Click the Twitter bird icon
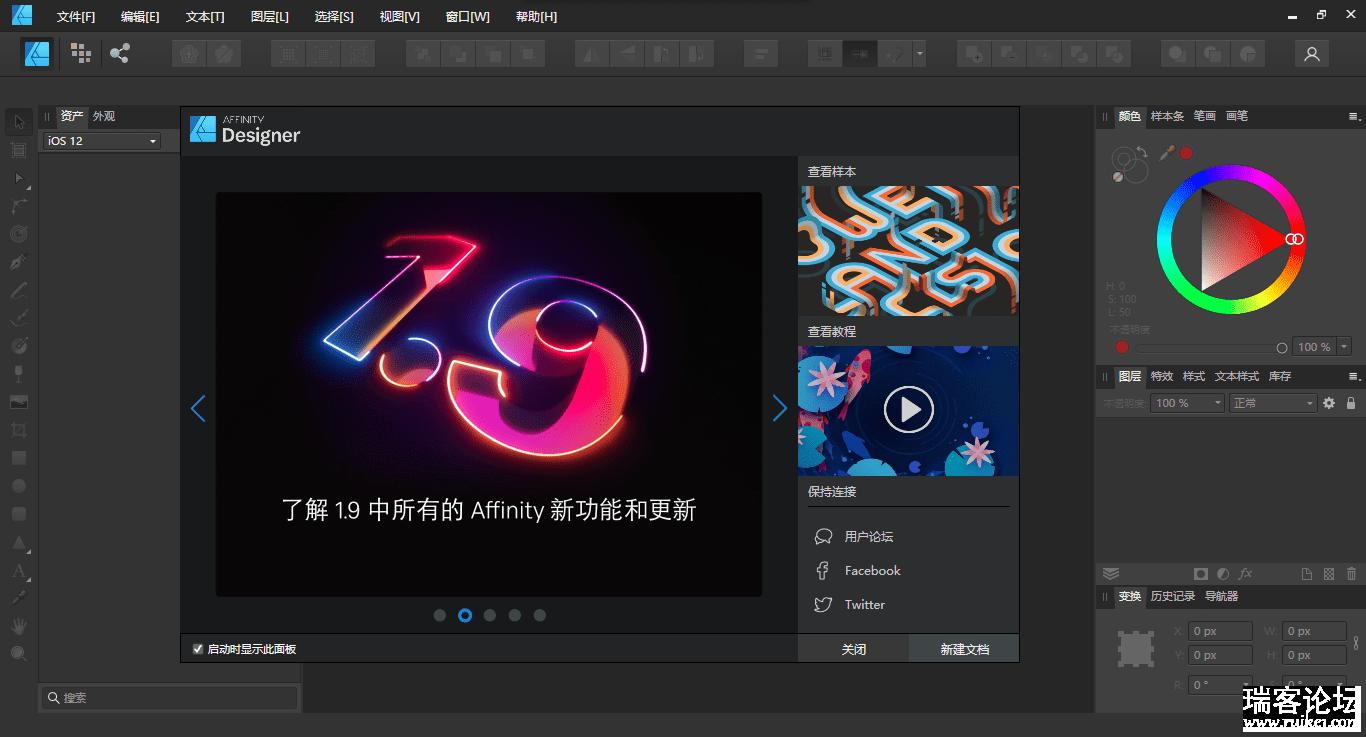 click(823, 605)
